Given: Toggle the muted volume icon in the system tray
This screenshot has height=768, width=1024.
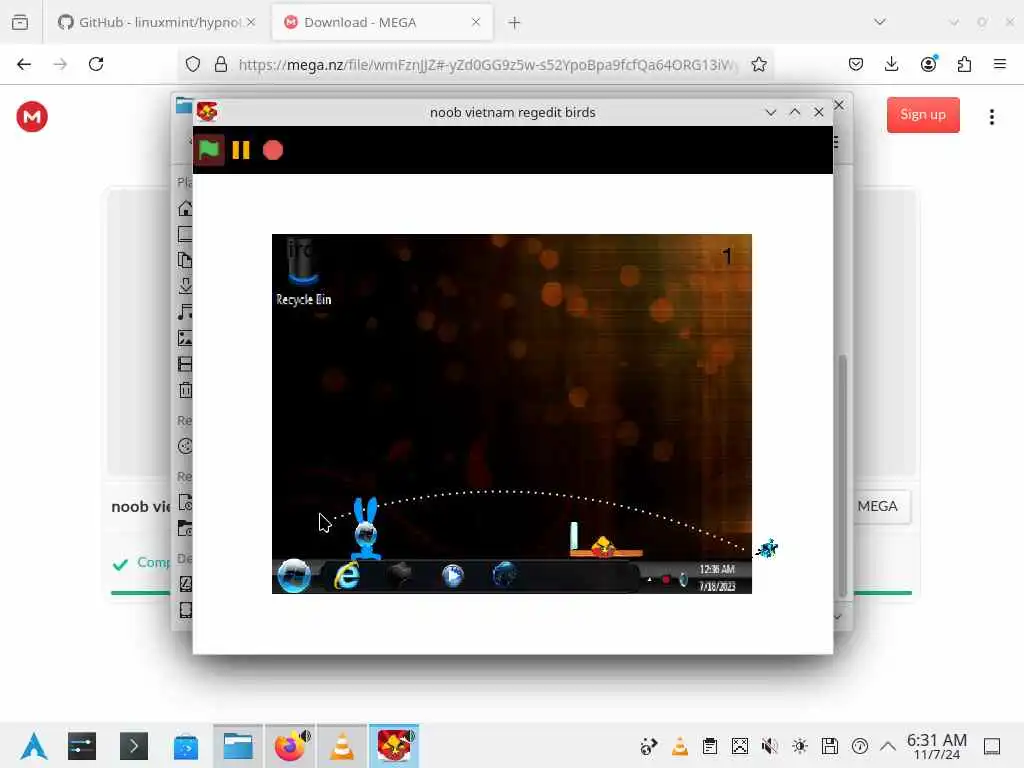Looking at the screenshot, I should 769,746.
